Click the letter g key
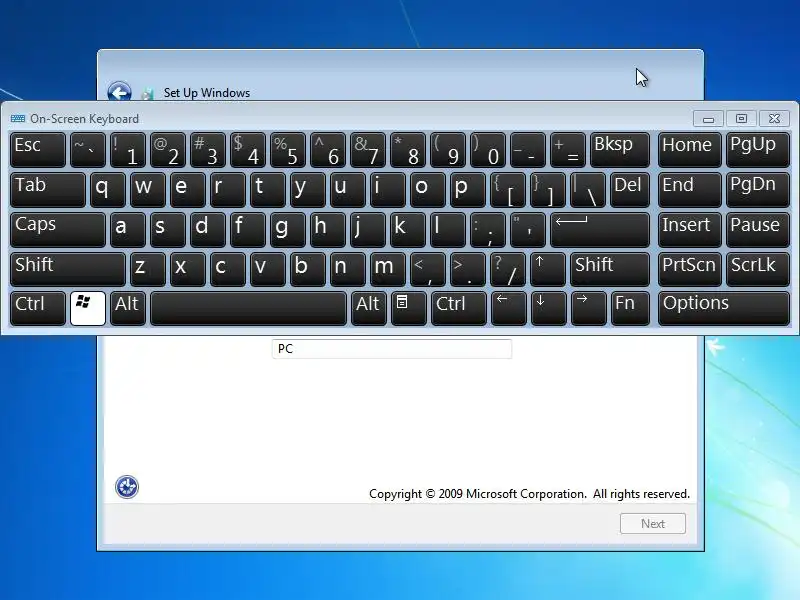 click(288, 230)
